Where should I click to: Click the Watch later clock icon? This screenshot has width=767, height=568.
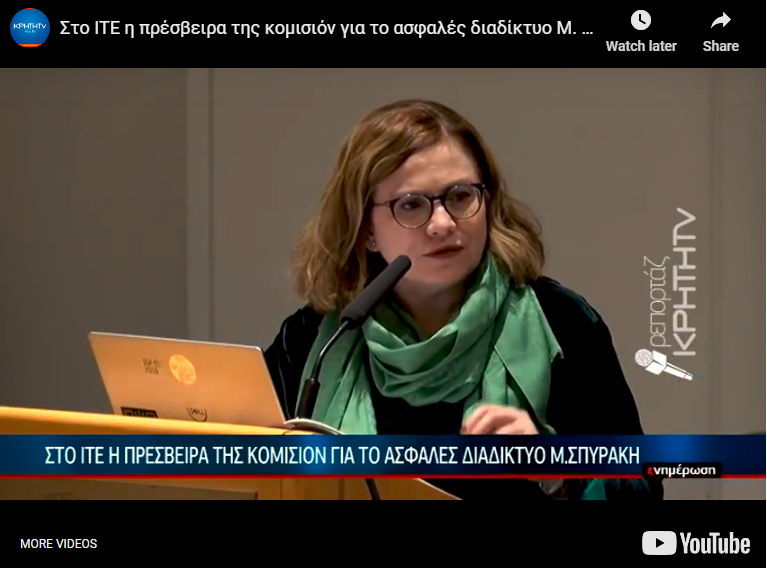click(641, 21)
